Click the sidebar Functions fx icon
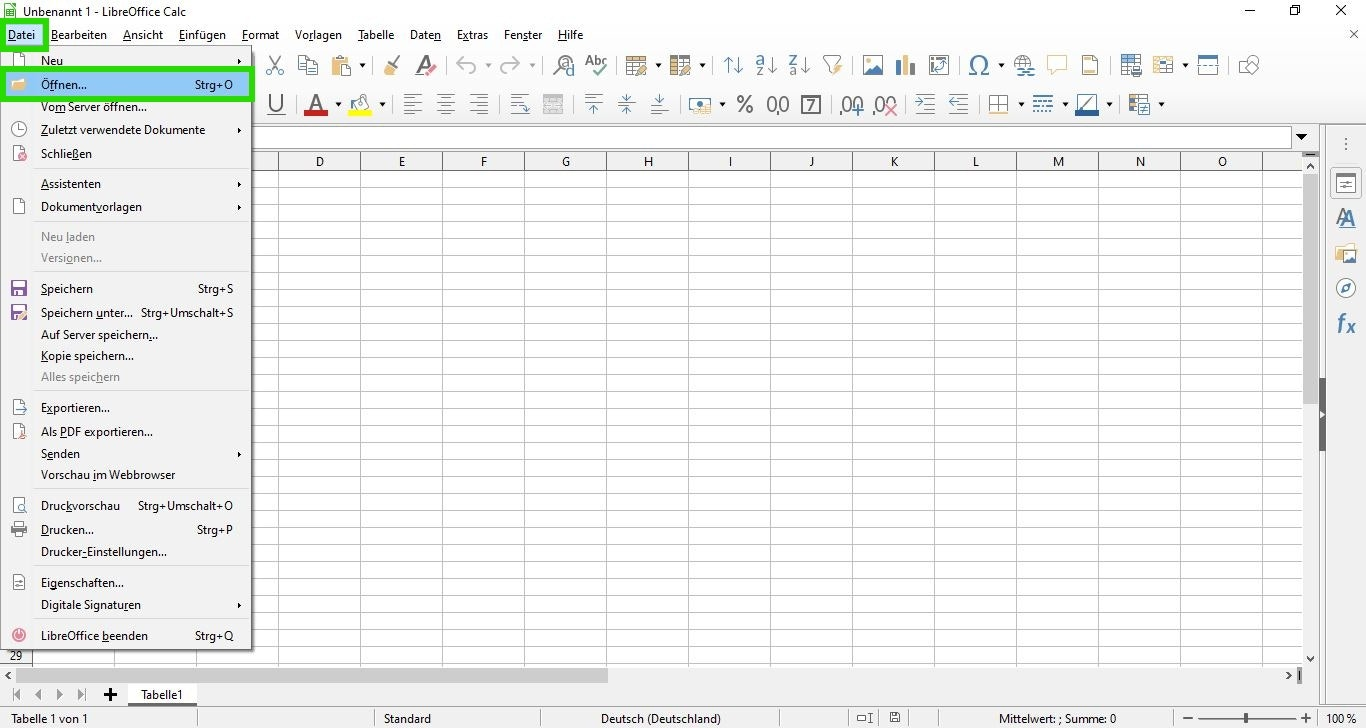 tap(1346, 324)
